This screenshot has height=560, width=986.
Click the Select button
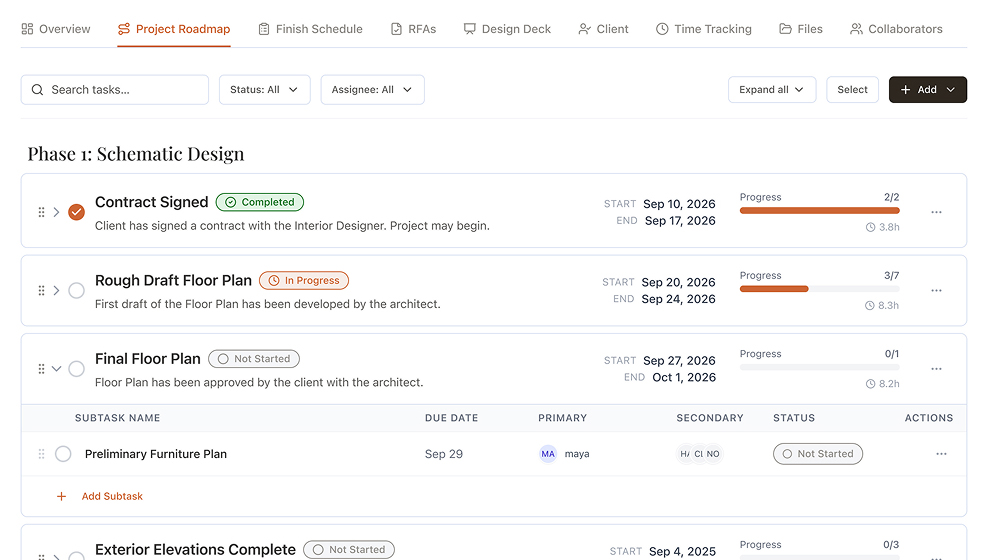(x=852, y=90)
